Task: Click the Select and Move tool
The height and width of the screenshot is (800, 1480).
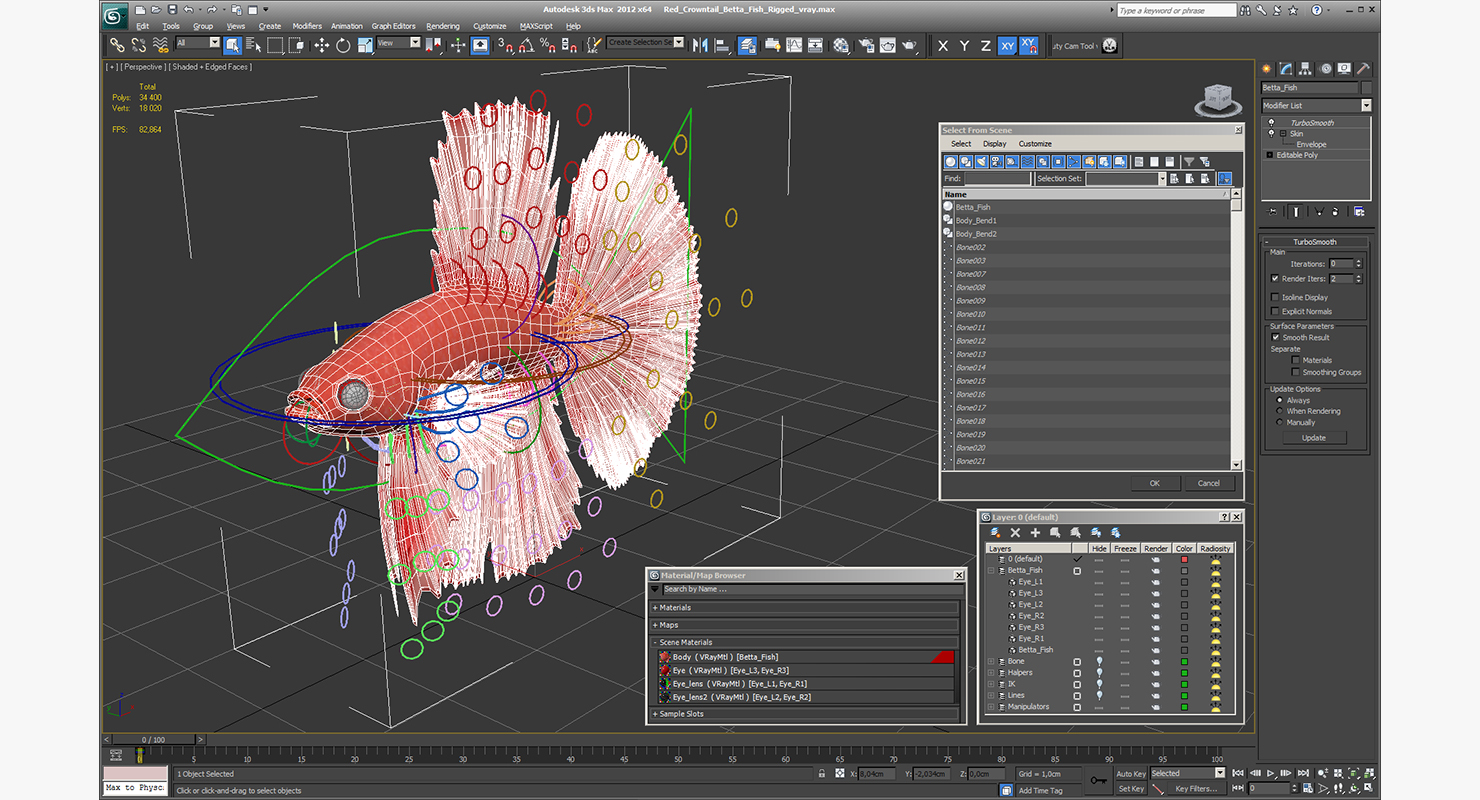Action: pyautogui.click(x=321, y=45)
